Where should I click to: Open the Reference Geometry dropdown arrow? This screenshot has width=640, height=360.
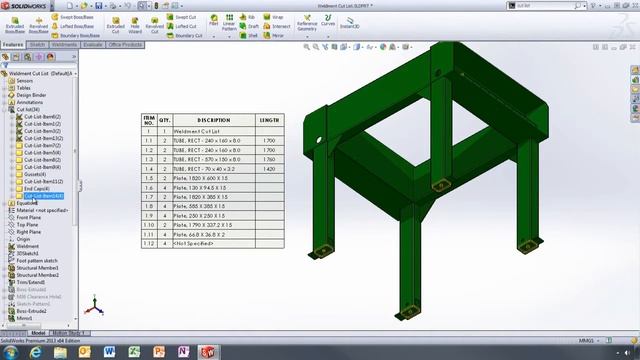pyautogui.click(x=307, y=37)
